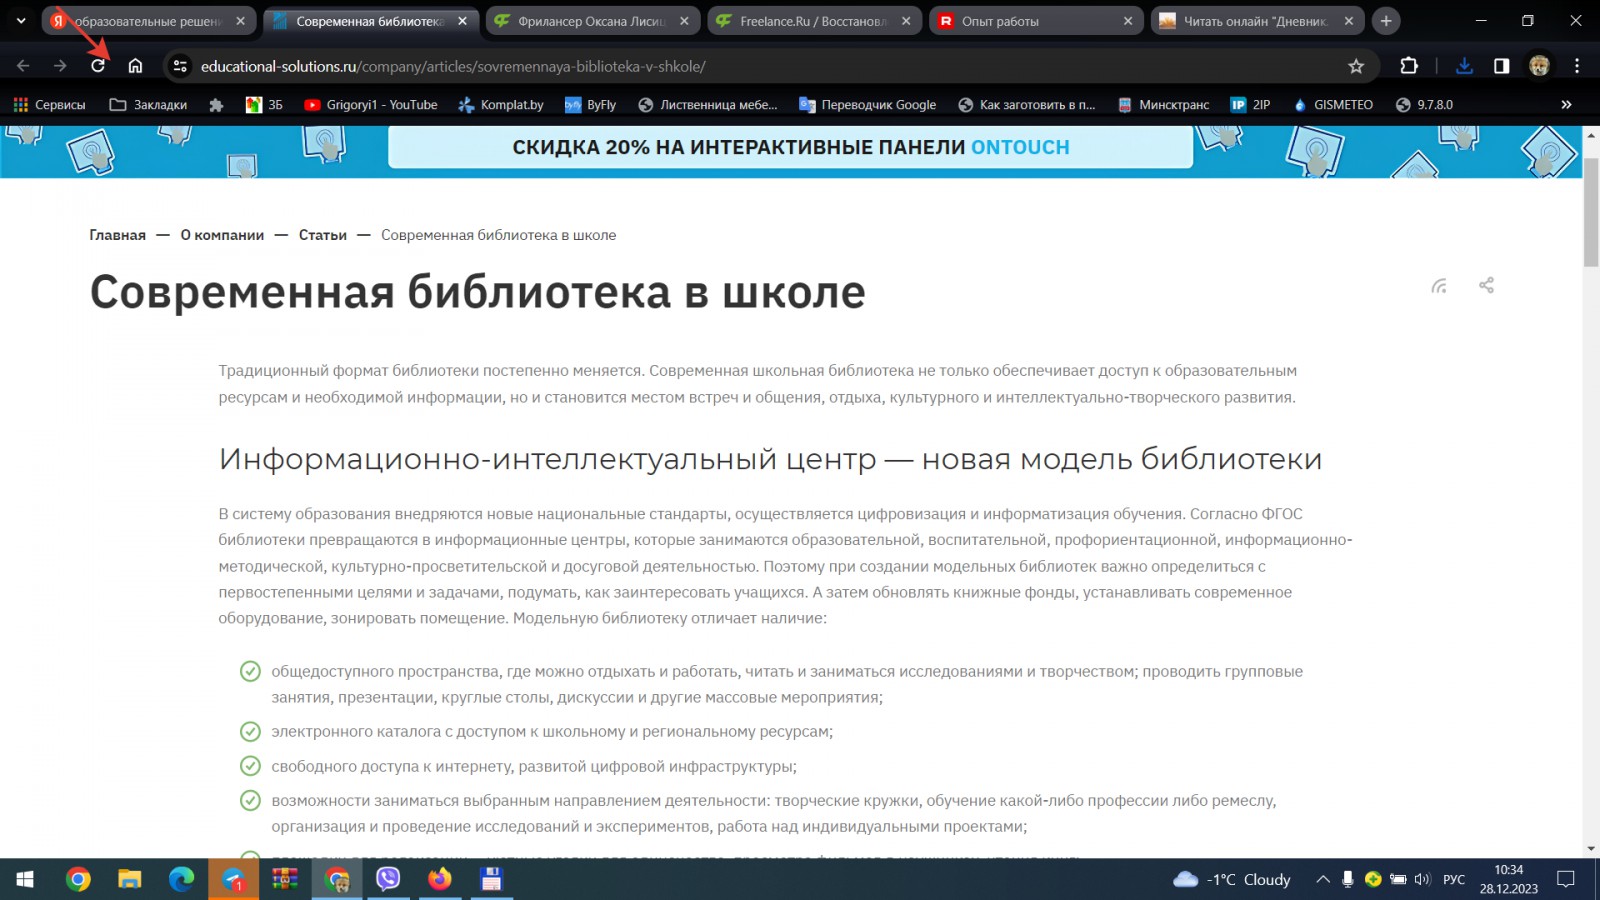1600x900 pixels.
Task: Open the Сервисы apps shortcut
Action: 49,105
